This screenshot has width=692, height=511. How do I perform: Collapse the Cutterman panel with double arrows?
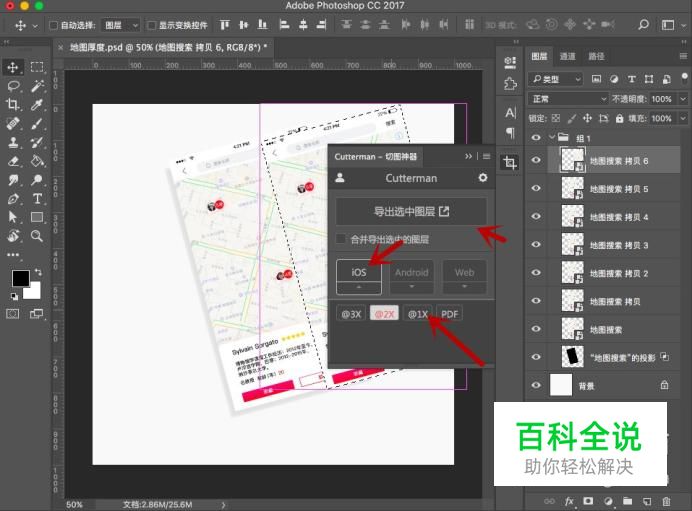click(468, 156)
